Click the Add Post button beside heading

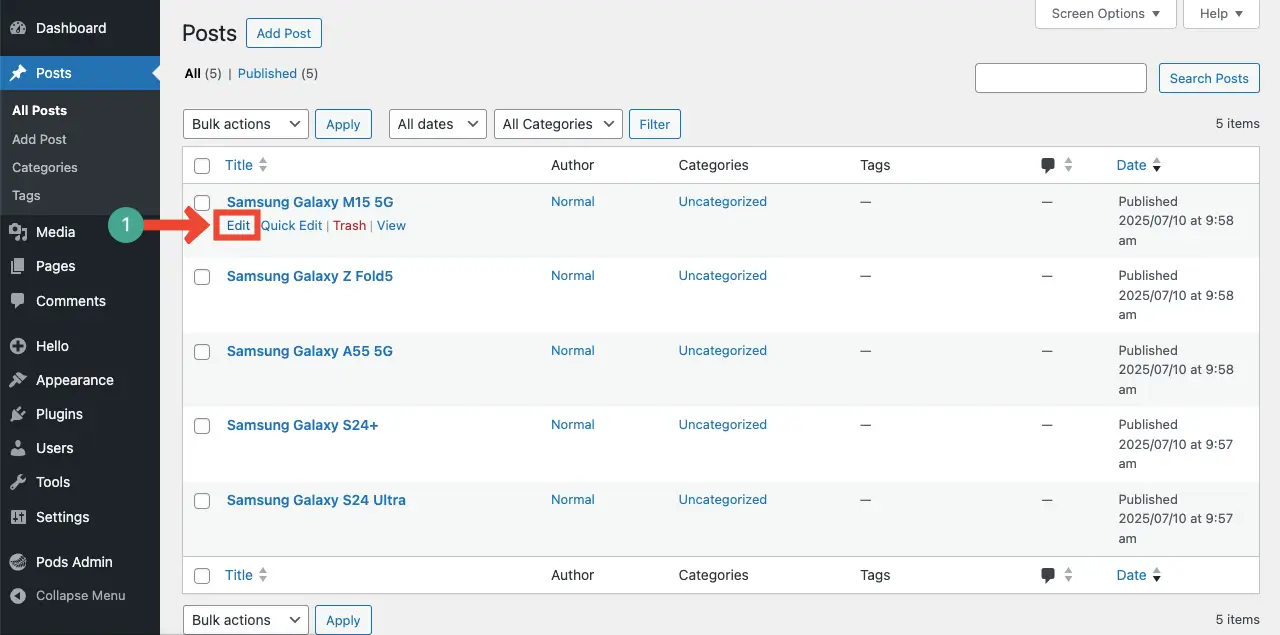click(284, 33)
